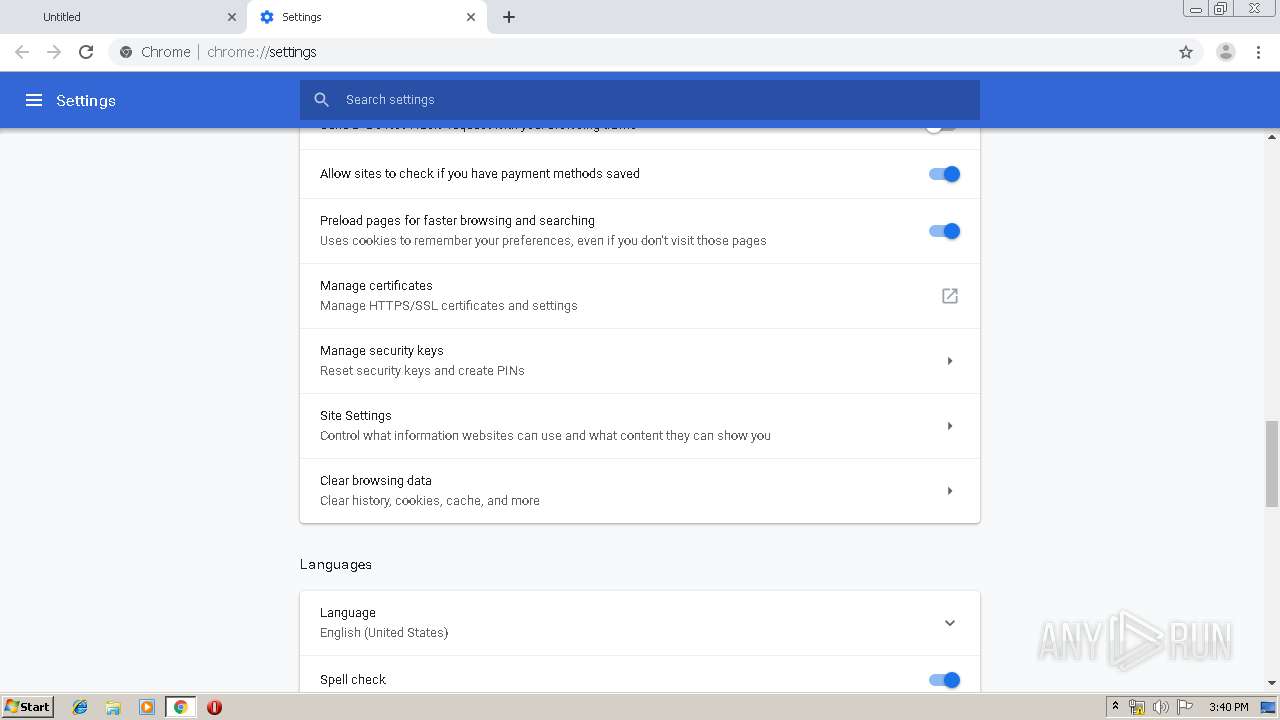Select the Settings tab
1280x720 pixels.
click(x=366, y=17)
